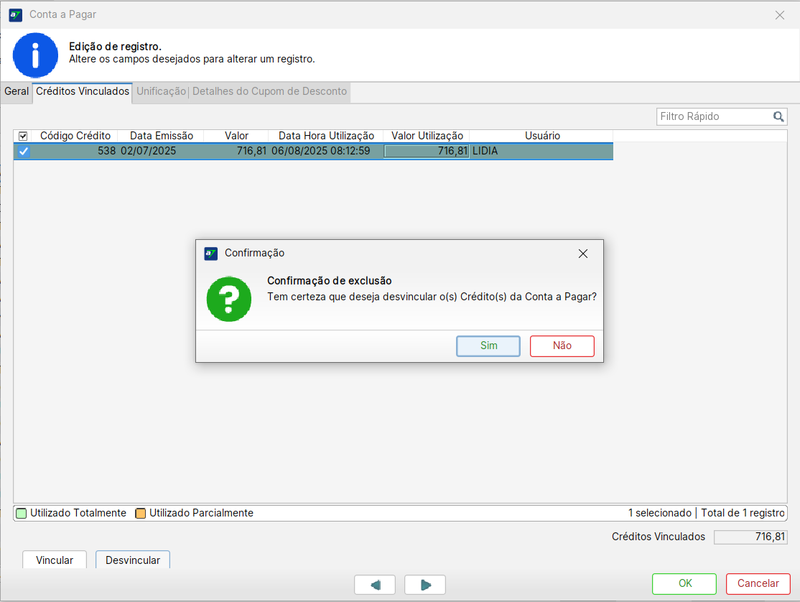Click the green Utilizado Totalmente legend swatch
Screen dimensions: 800x602
tap(21, 514)
